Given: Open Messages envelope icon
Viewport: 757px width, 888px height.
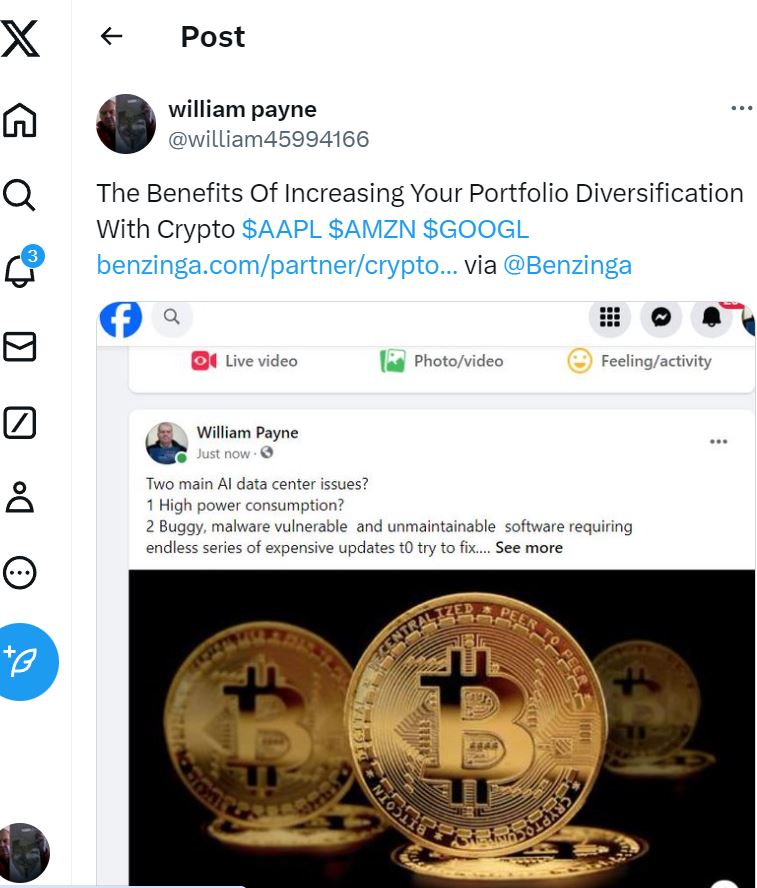Looking at the screenshot, I should (x=20, y=347).
